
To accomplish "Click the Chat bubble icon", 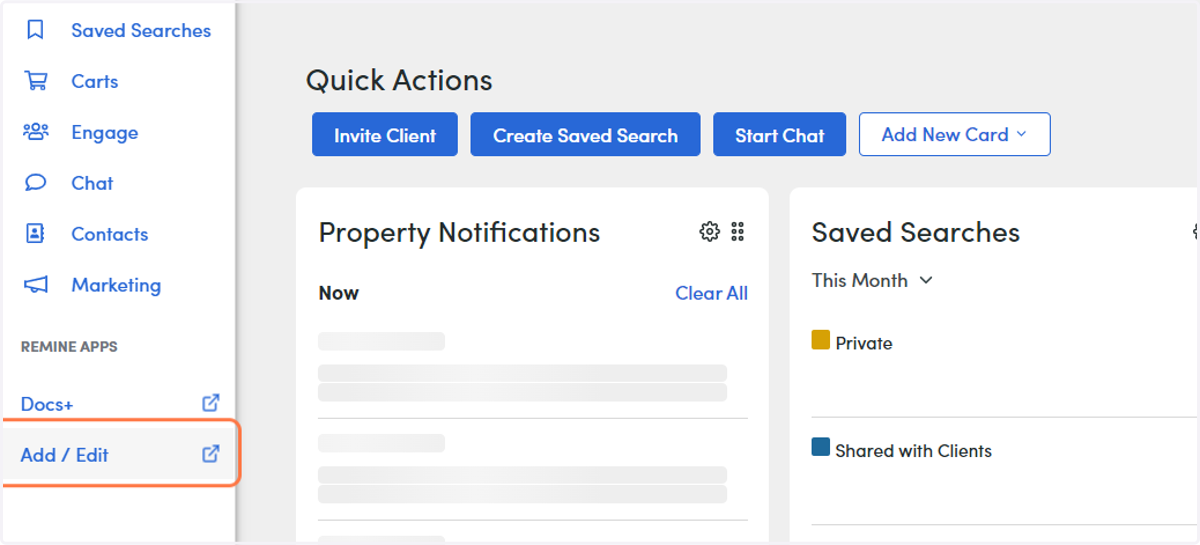I will pos(36,183).
